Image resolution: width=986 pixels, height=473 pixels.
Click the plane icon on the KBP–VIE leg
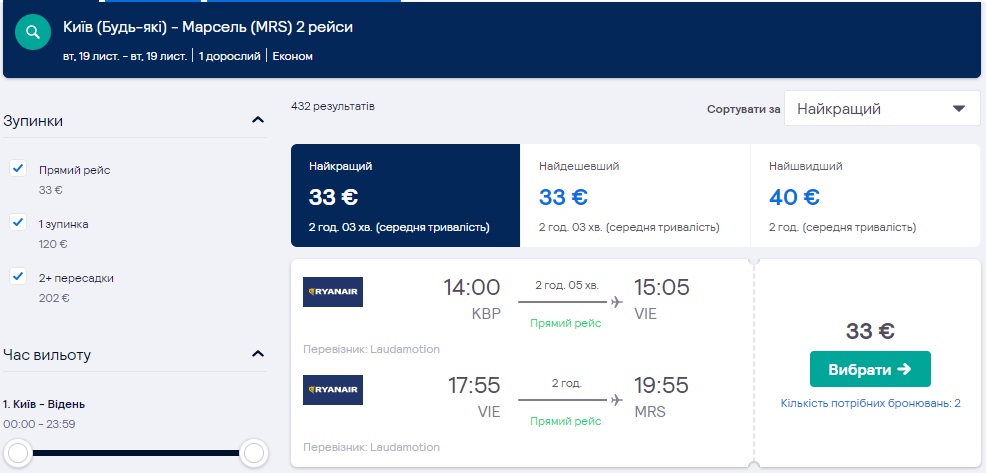615,302
